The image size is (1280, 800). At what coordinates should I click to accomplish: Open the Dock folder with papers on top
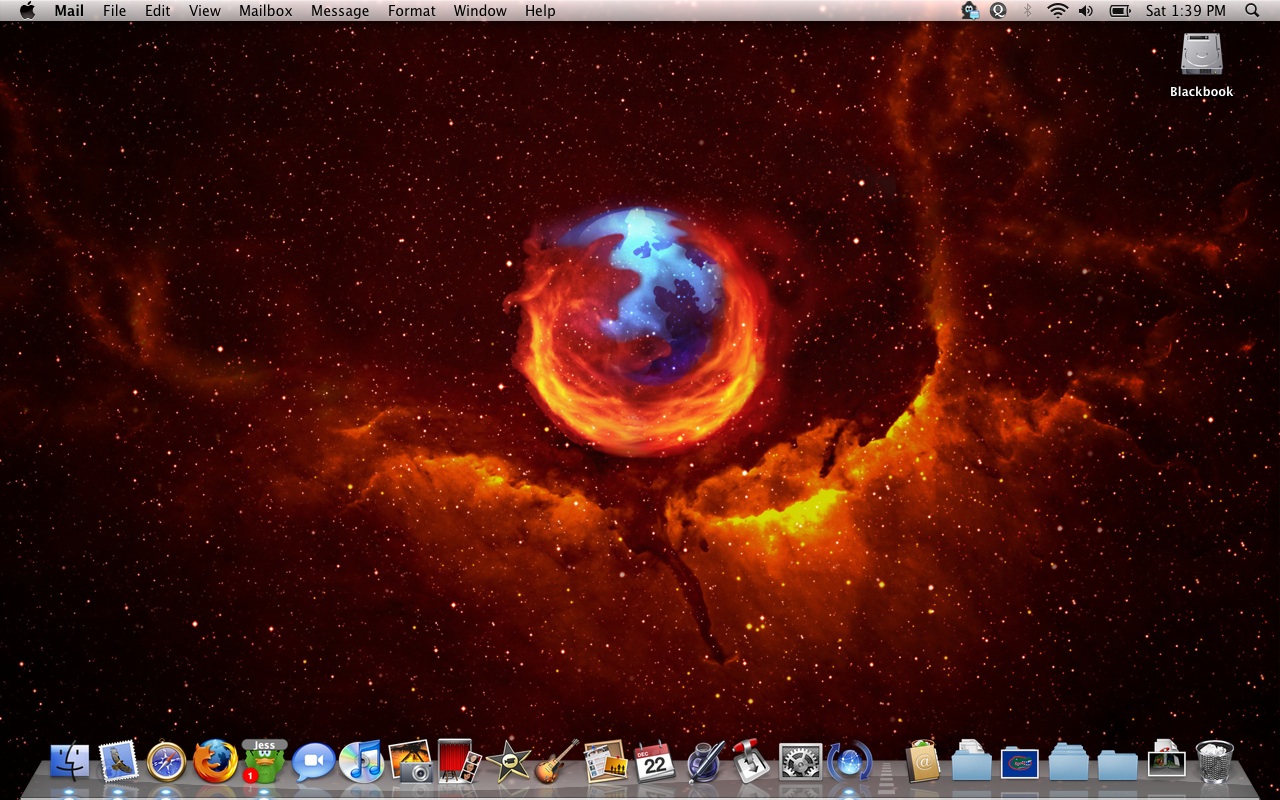click(971, 761)
